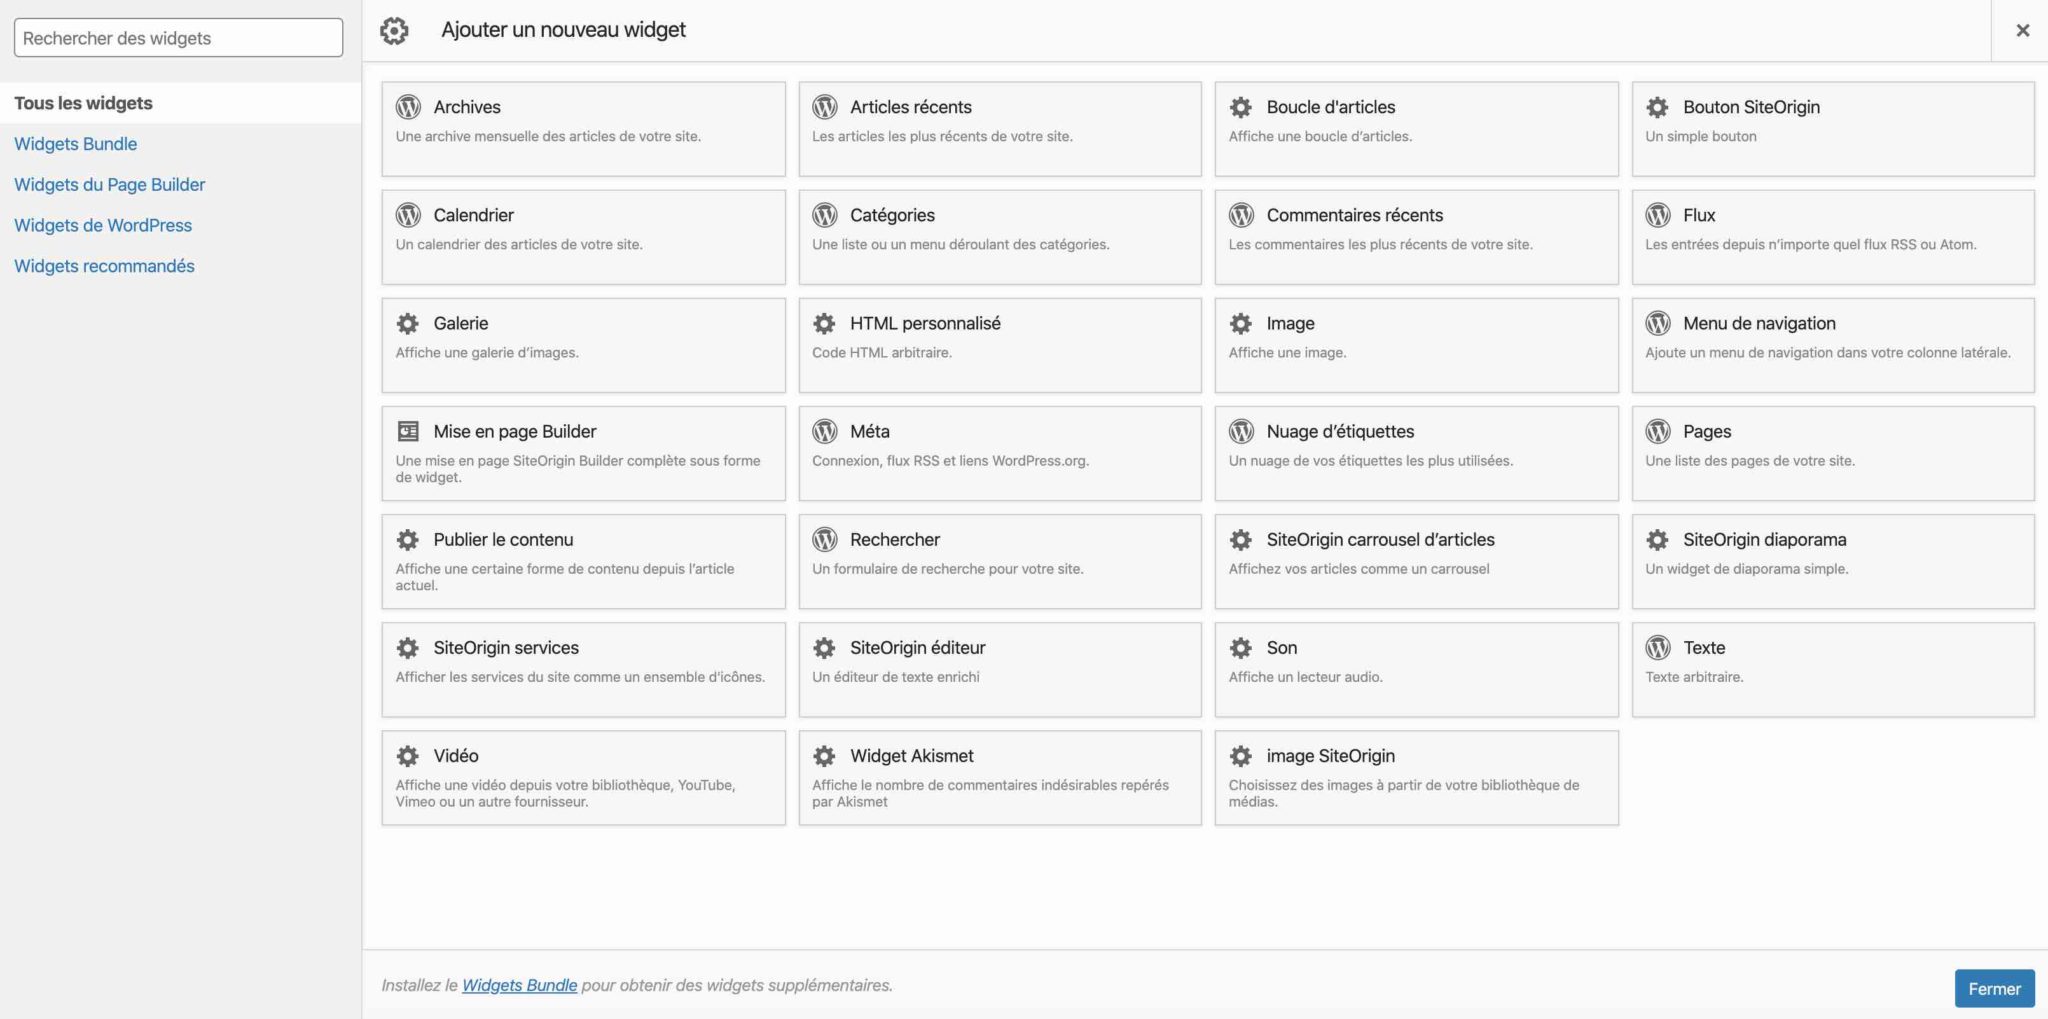Click the Rechercher des widgets search field

(x=178, y=36)
